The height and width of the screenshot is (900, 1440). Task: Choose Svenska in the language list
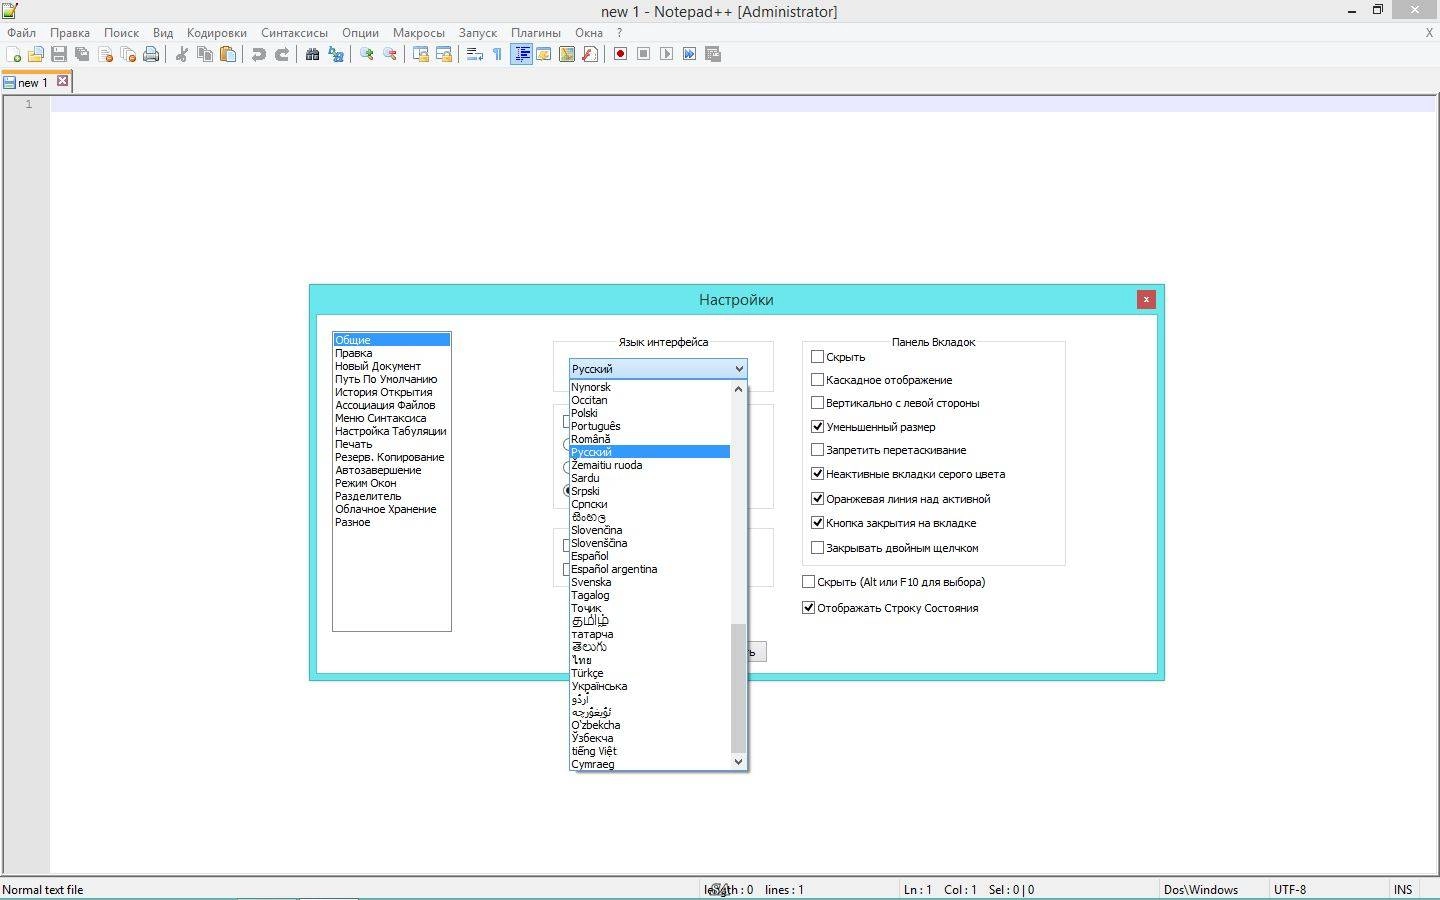[650, 582]
